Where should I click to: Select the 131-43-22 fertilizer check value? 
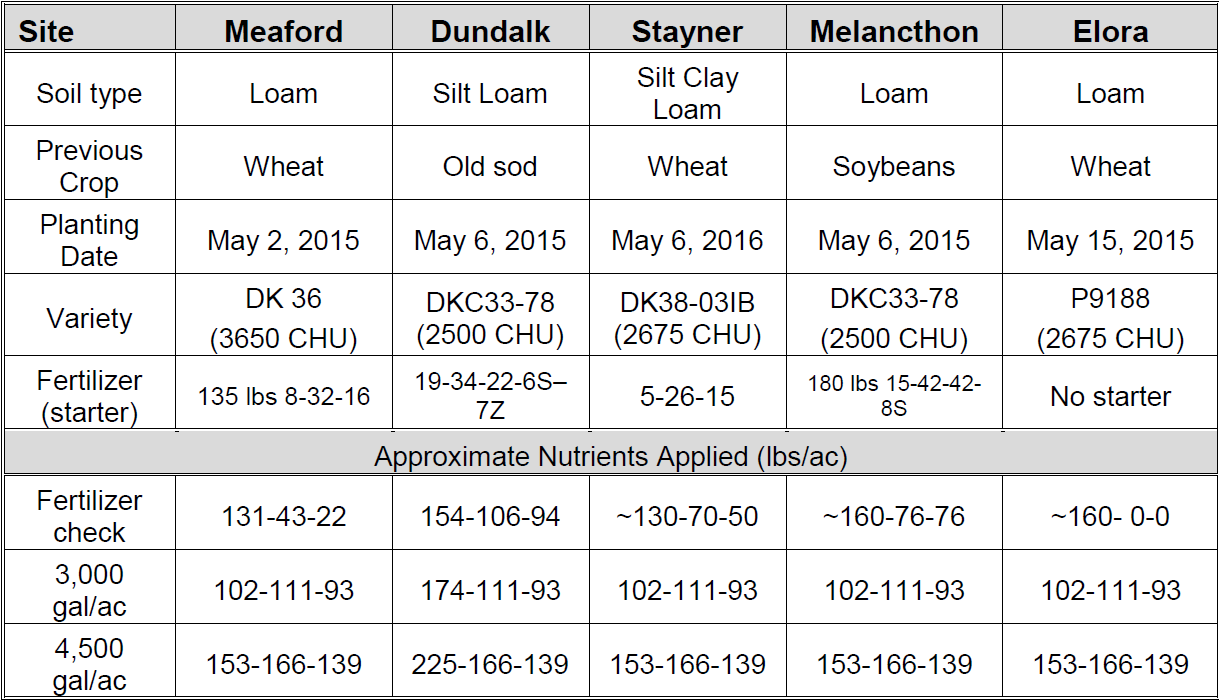point(283,517)
